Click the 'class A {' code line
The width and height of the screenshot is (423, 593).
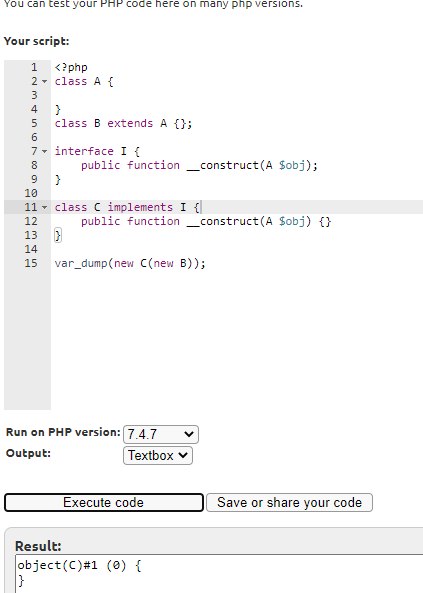pyautogui.click(x=84, y=81)
